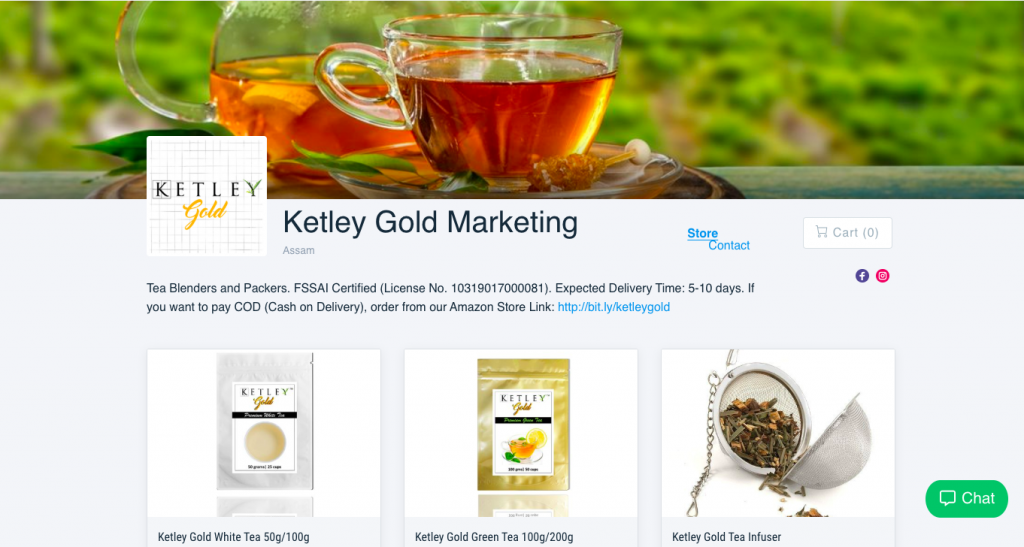Switch to the Store tab
The image size is (1024, 547).
(x=702, y=233)
